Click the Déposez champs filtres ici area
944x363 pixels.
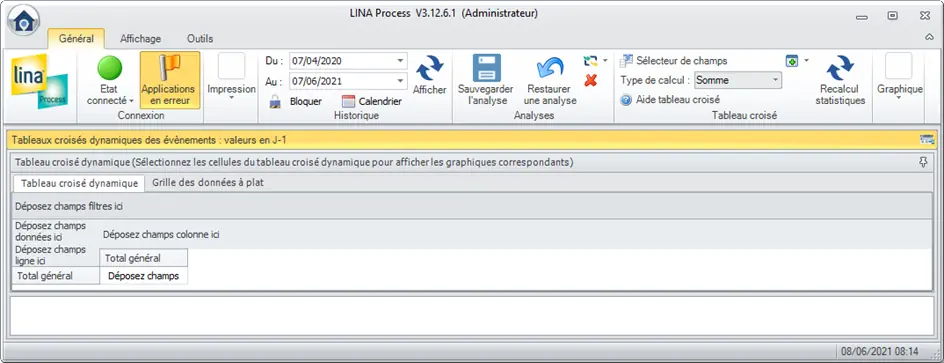click(471, 206)
